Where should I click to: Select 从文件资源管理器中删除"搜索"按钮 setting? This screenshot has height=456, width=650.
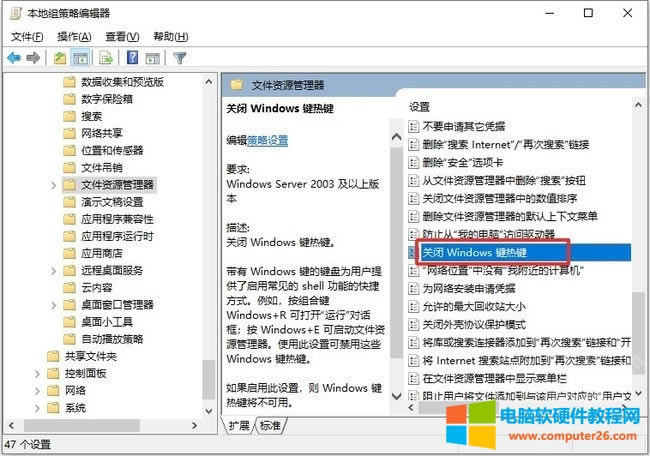tap(504, 180)
